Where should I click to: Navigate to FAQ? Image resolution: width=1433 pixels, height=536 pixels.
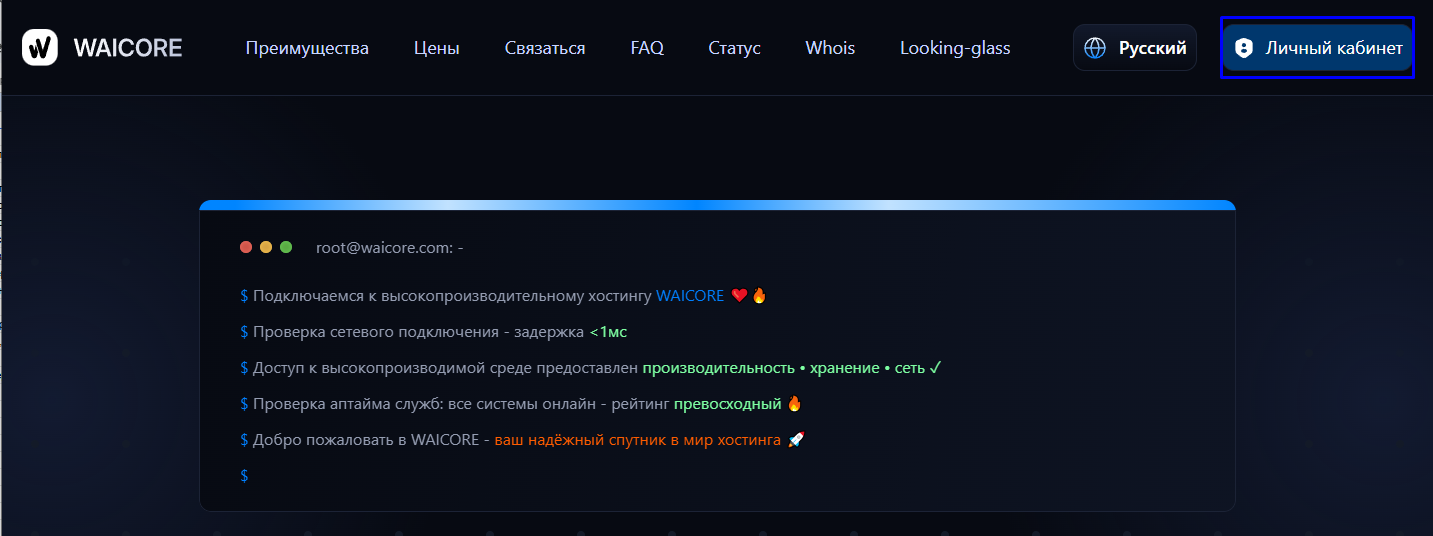(647, 48)
